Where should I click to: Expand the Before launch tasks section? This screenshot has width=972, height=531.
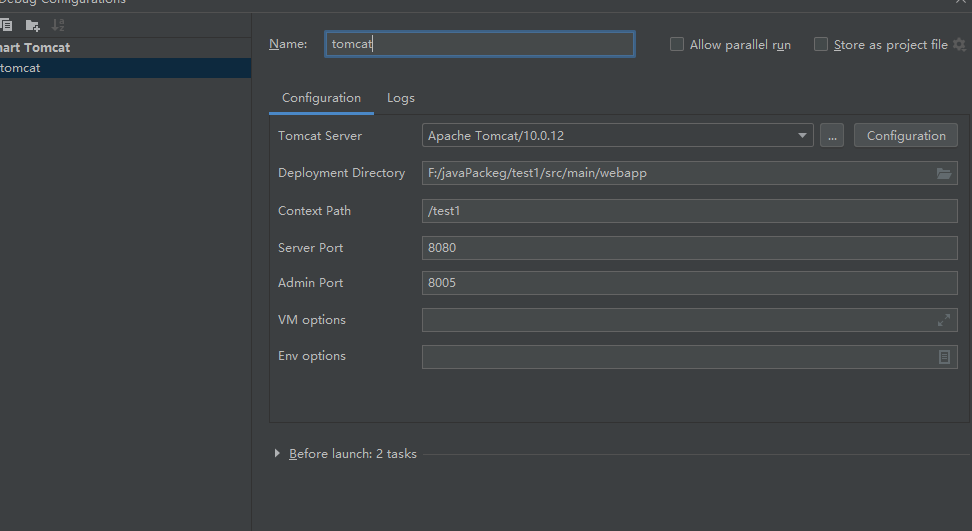(x=277, y=454)
